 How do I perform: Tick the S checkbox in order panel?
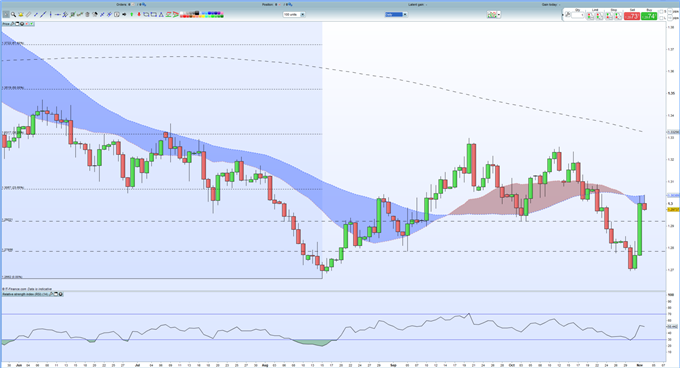(x=661, y=12)
